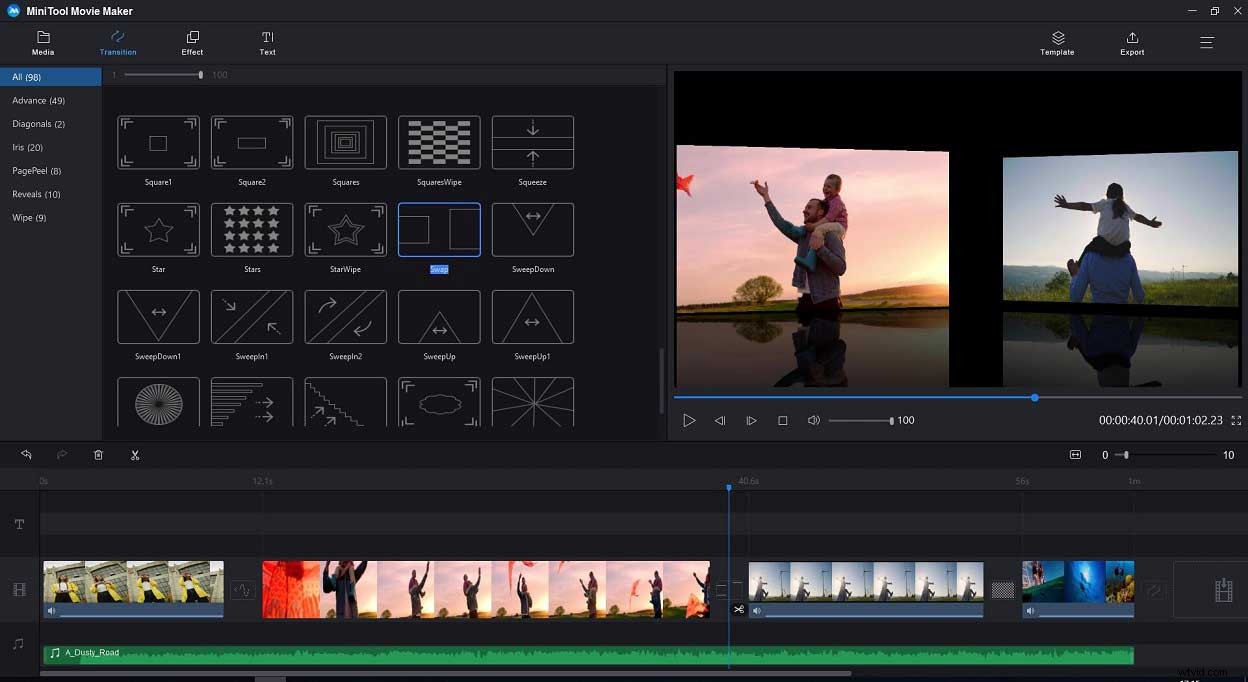The width and height of the screenshot is (1248, 682).
Task: Open the hamburger menu in top right
Action: click(1206, 42)
